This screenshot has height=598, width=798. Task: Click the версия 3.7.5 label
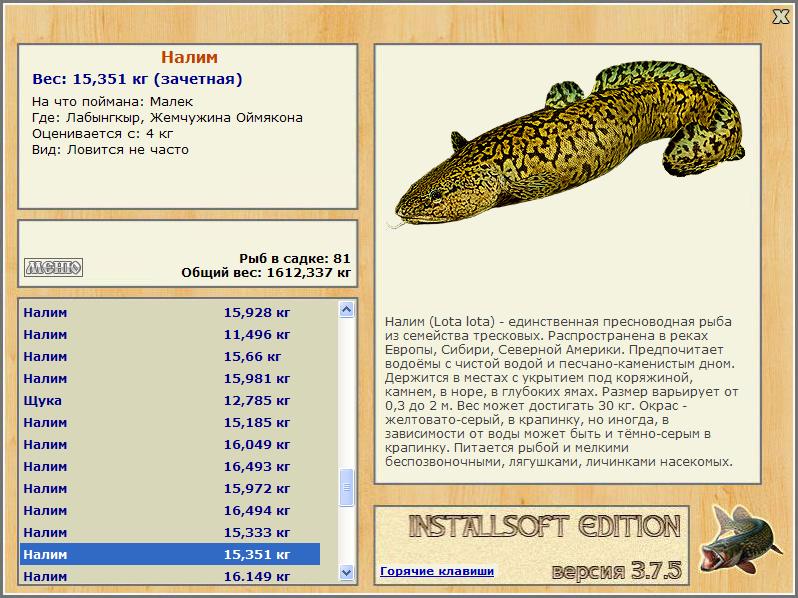pos(616,571)
